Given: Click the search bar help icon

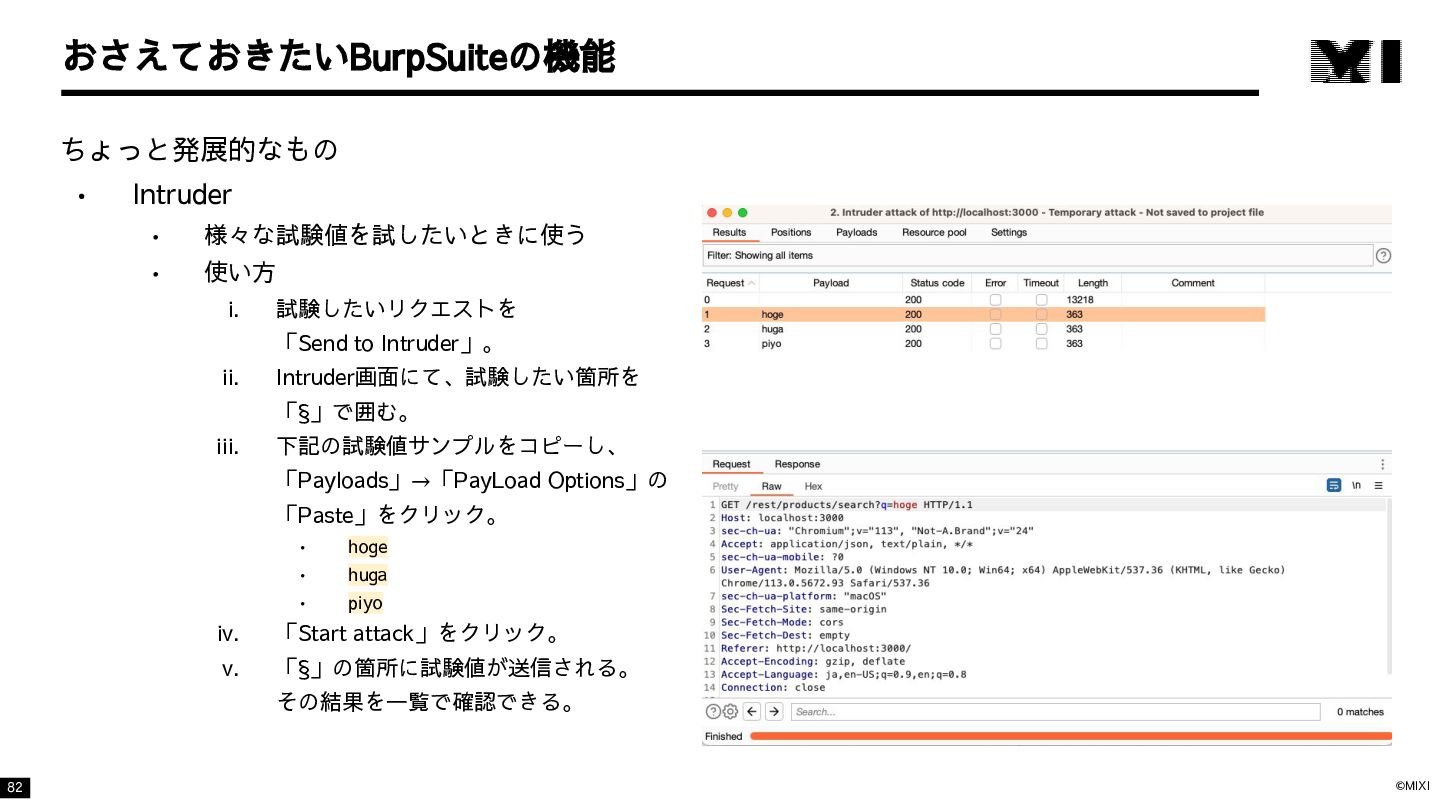Looking at the screenshot, I should [713, 712].
